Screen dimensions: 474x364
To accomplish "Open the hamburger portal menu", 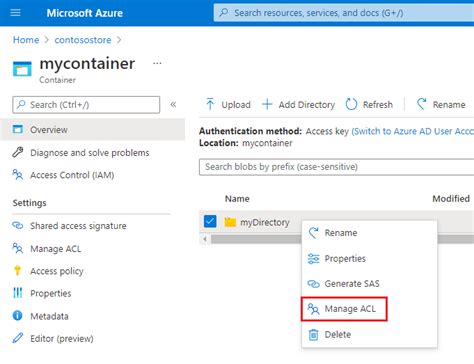I will [x=15, y=13].
